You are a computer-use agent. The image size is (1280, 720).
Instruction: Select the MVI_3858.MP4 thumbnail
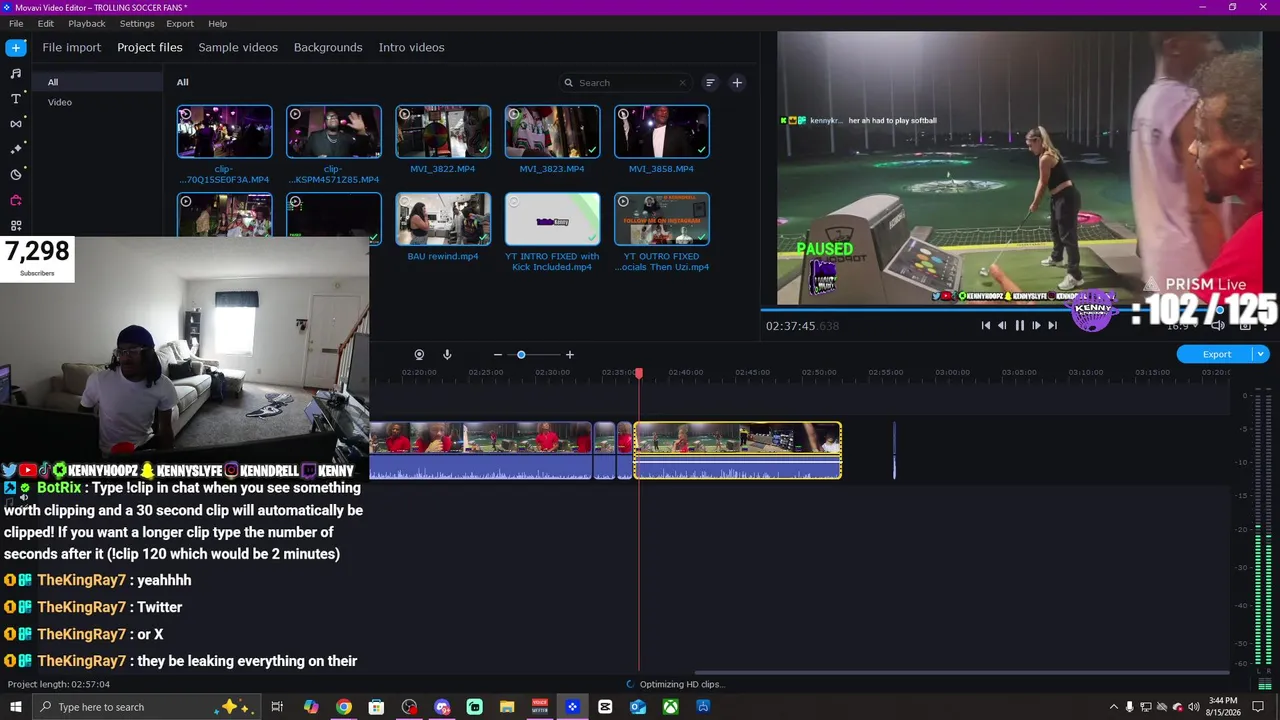(x=662, y=132)
